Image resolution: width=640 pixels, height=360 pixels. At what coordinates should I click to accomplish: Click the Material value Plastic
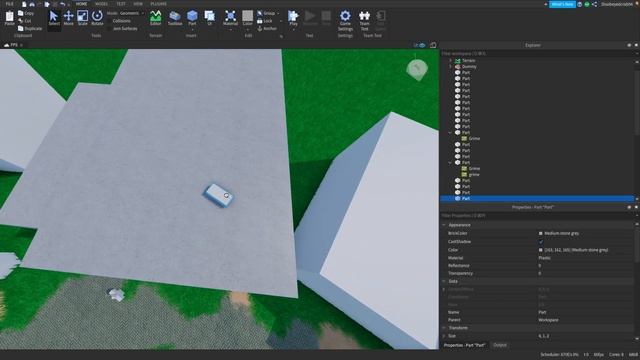[544, 258]
